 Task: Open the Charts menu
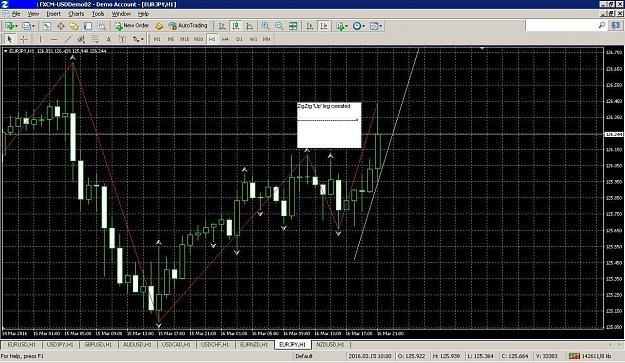point(76,14)
